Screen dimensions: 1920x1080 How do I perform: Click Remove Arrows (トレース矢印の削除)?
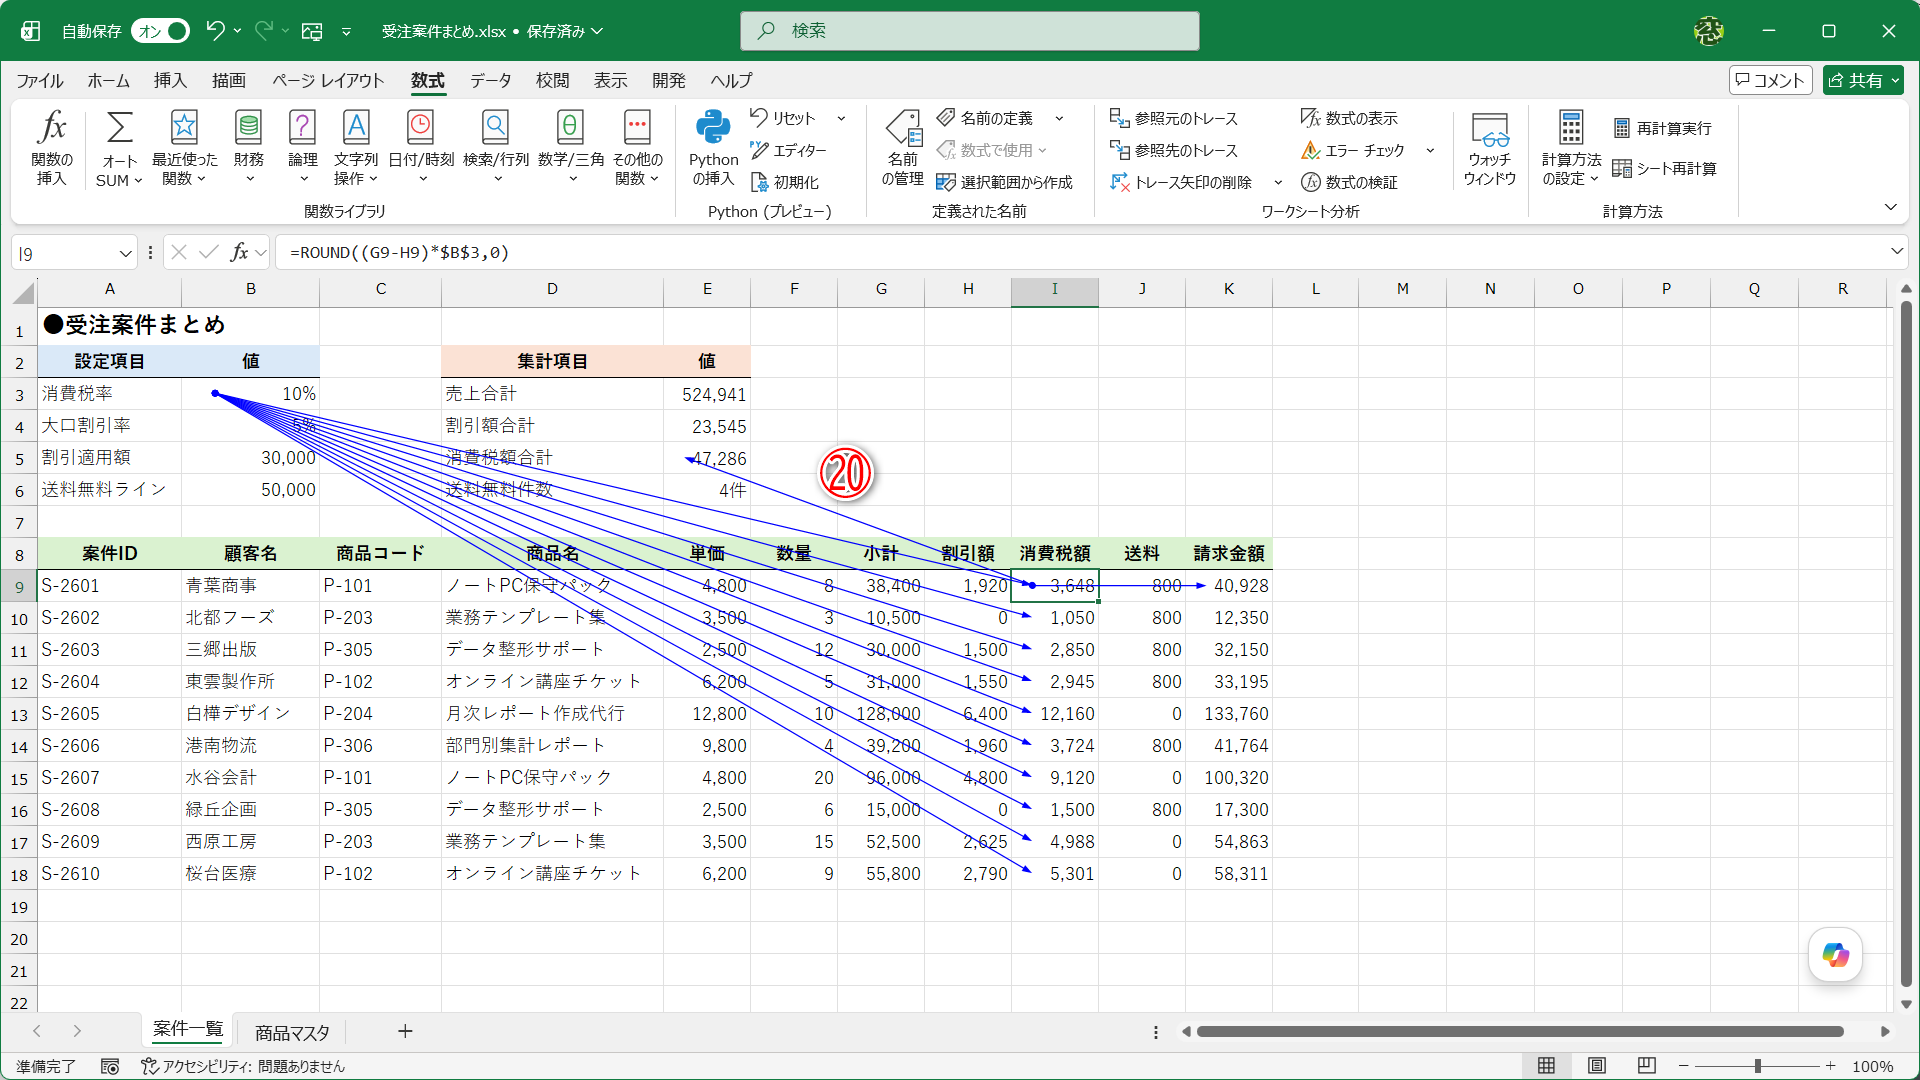pos(1181,182)
